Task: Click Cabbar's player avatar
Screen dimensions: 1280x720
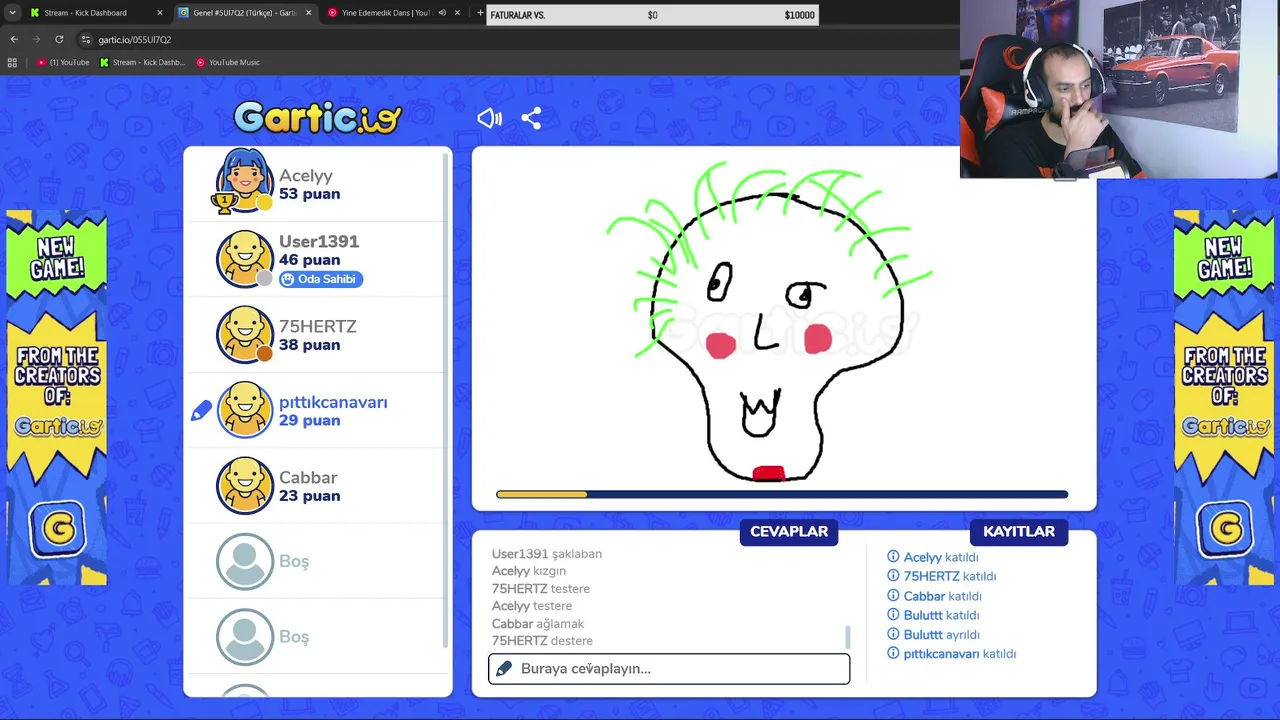Action: [x=244, y=486]
